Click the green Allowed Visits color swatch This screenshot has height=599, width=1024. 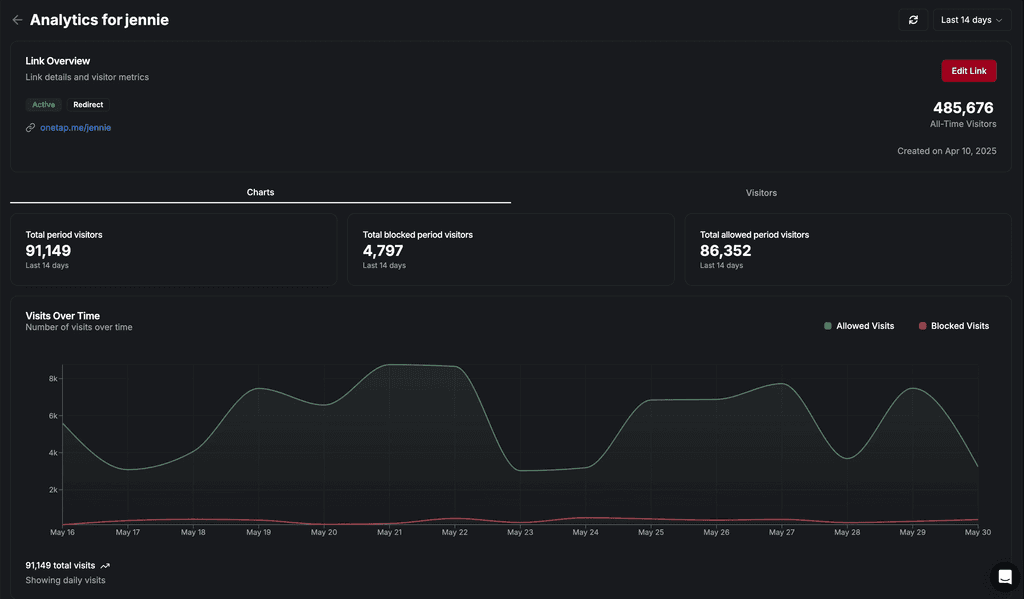pos(827,326)
